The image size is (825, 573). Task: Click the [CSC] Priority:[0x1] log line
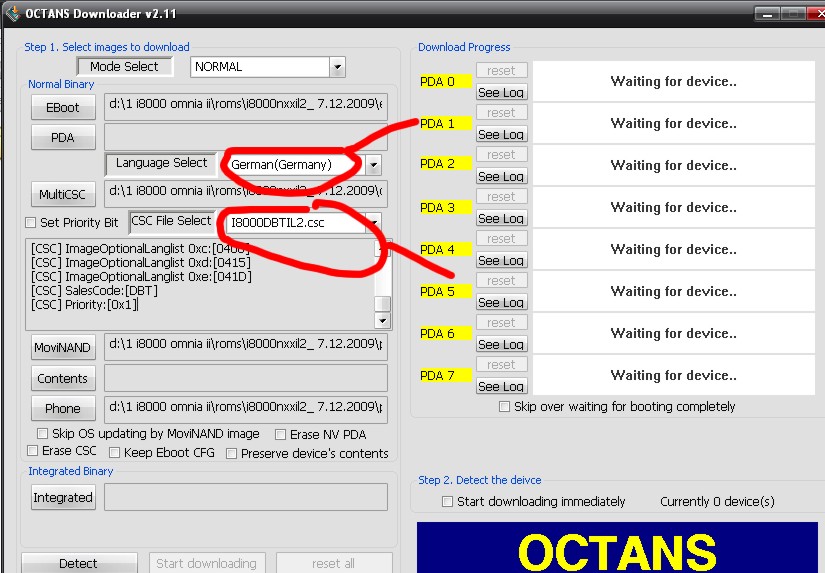point(85,305)
